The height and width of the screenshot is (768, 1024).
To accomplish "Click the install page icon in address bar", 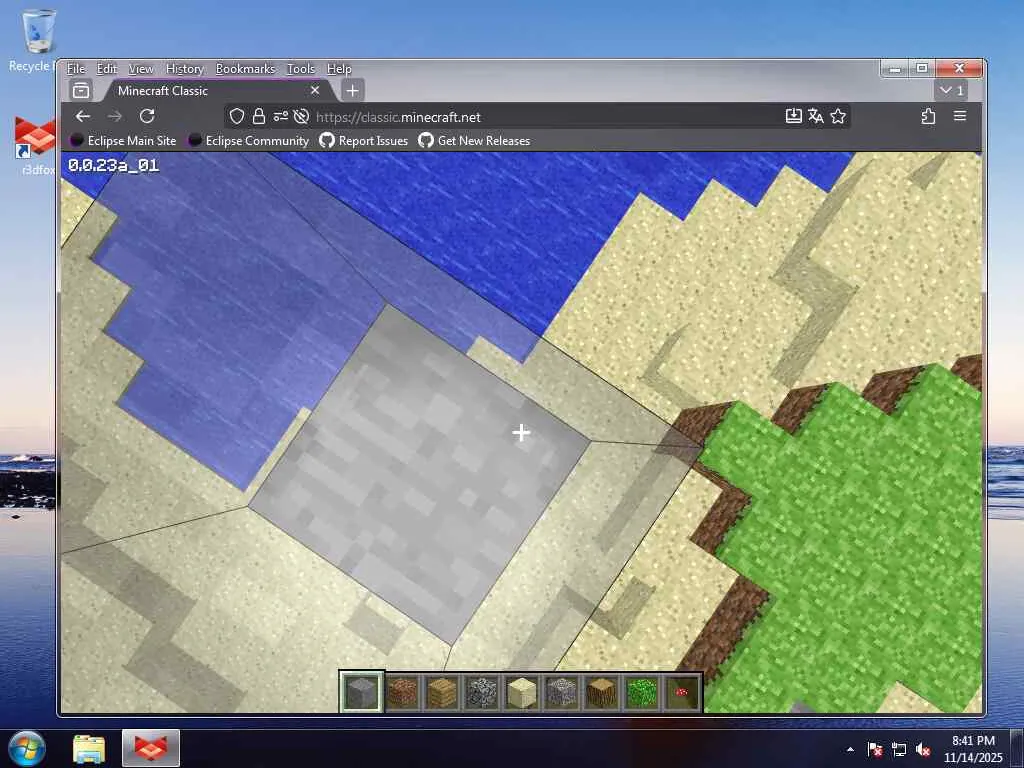I will 793,116.
